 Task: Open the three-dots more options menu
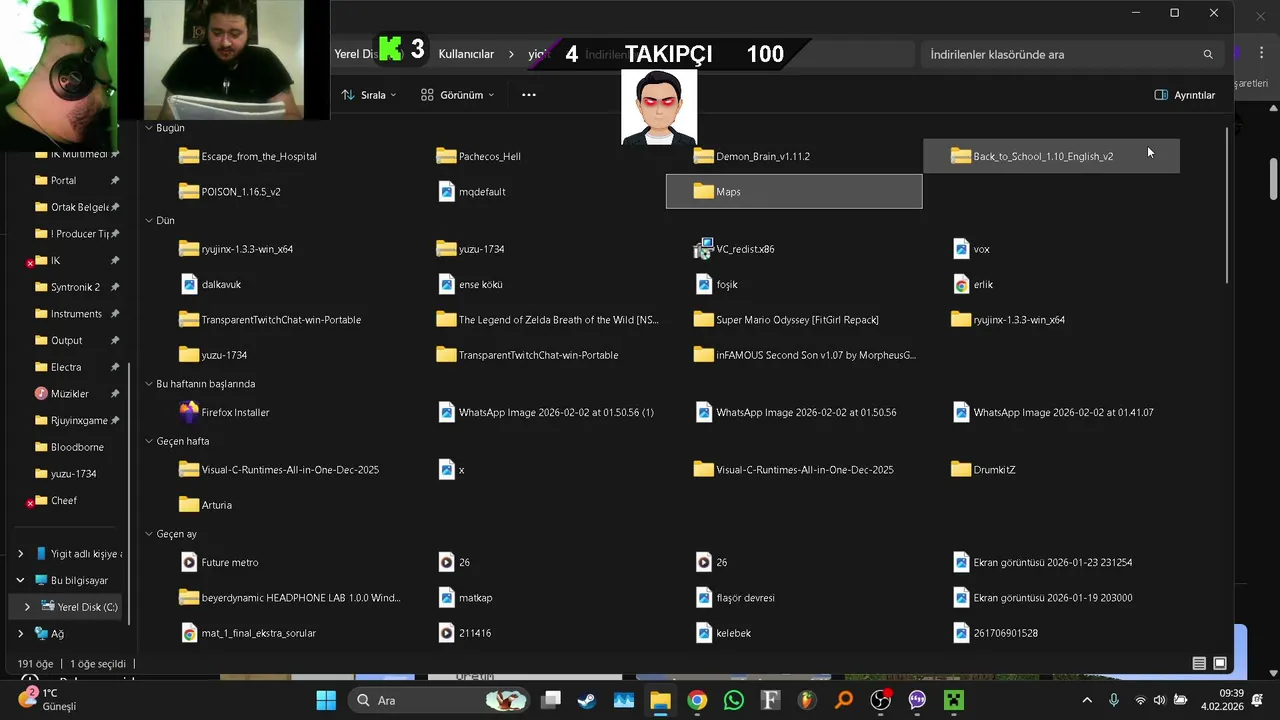tap(529, 95)
